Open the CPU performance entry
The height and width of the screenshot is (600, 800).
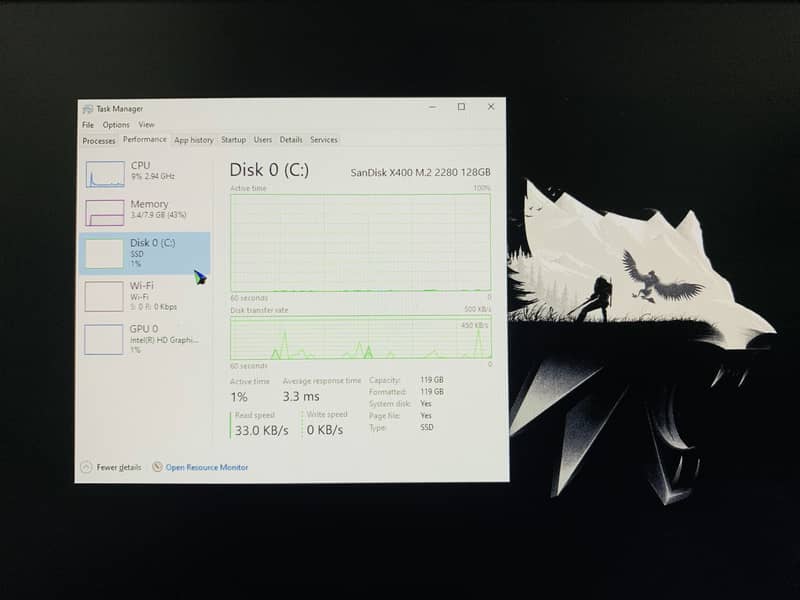tap(145, 172)
